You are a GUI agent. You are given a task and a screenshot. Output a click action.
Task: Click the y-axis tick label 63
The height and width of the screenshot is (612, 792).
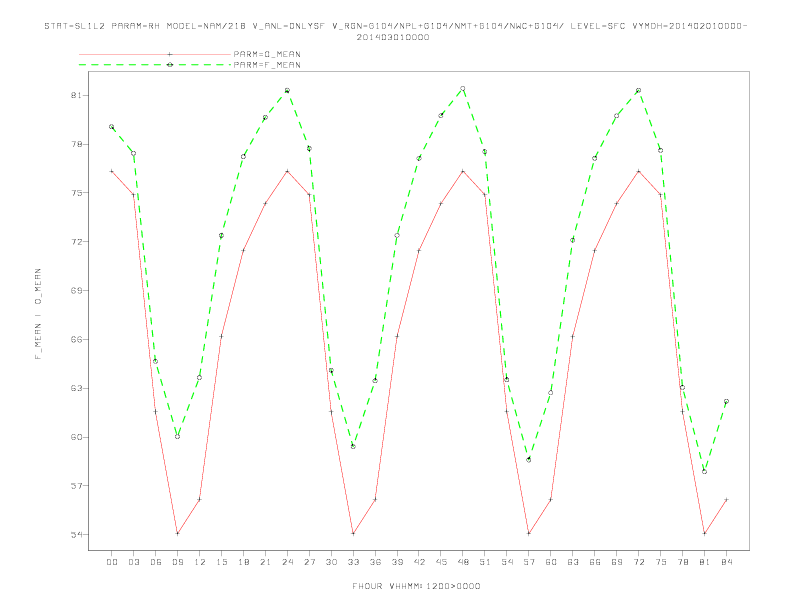click(77, 388)
